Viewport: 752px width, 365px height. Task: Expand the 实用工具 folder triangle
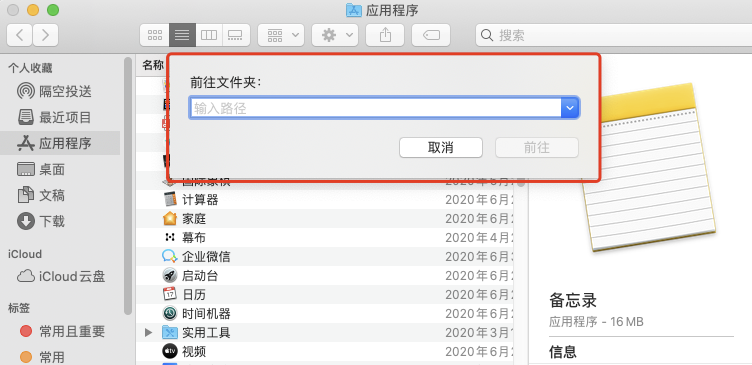149,332
